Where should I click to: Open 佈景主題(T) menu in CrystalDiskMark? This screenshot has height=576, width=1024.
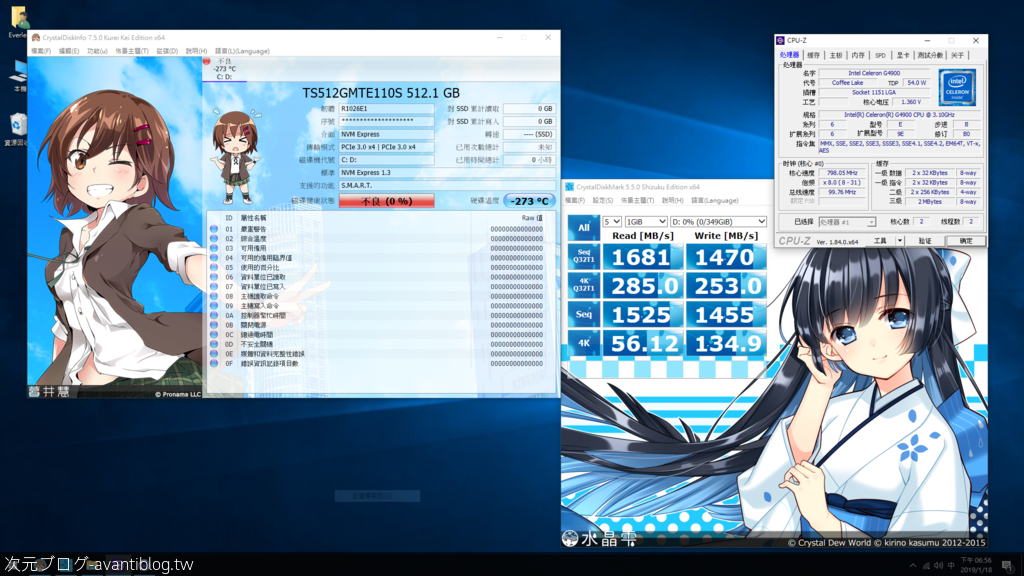[x=637, y=200]
